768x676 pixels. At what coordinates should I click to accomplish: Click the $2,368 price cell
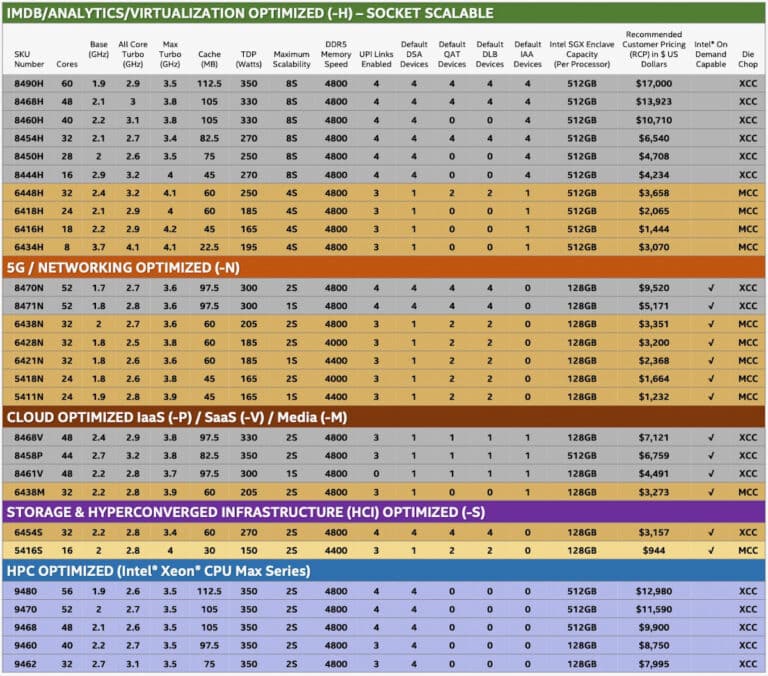point(653,361)
